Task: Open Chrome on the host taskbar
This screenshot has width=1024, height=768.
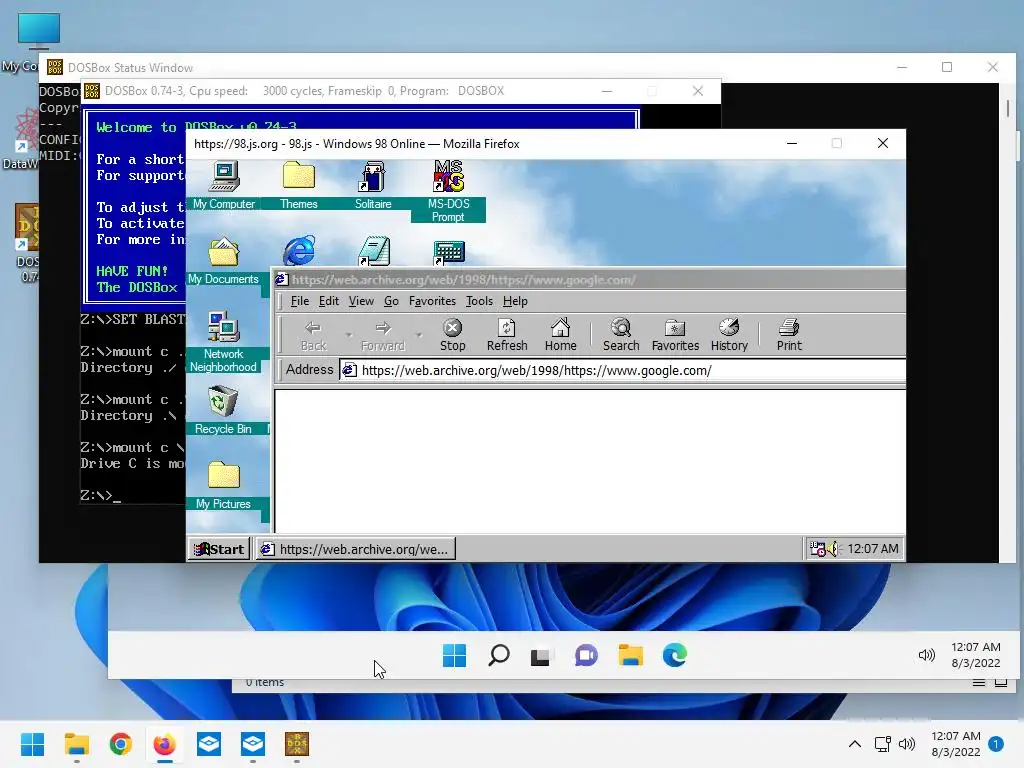Action: (x=121, y=744)
